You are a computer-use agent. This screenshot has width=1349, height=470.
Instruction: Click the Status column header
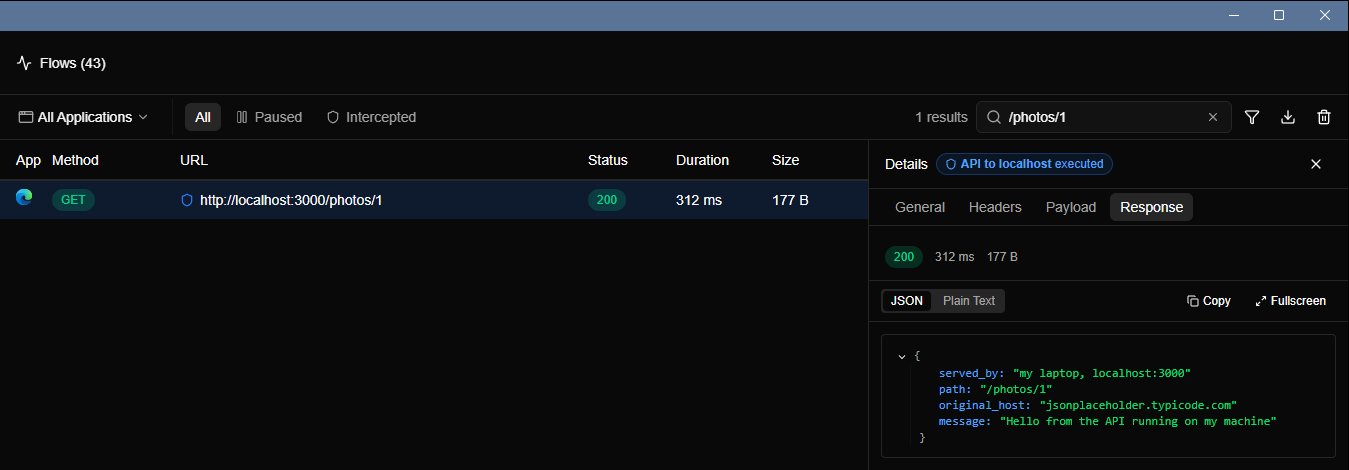[608, 160]
